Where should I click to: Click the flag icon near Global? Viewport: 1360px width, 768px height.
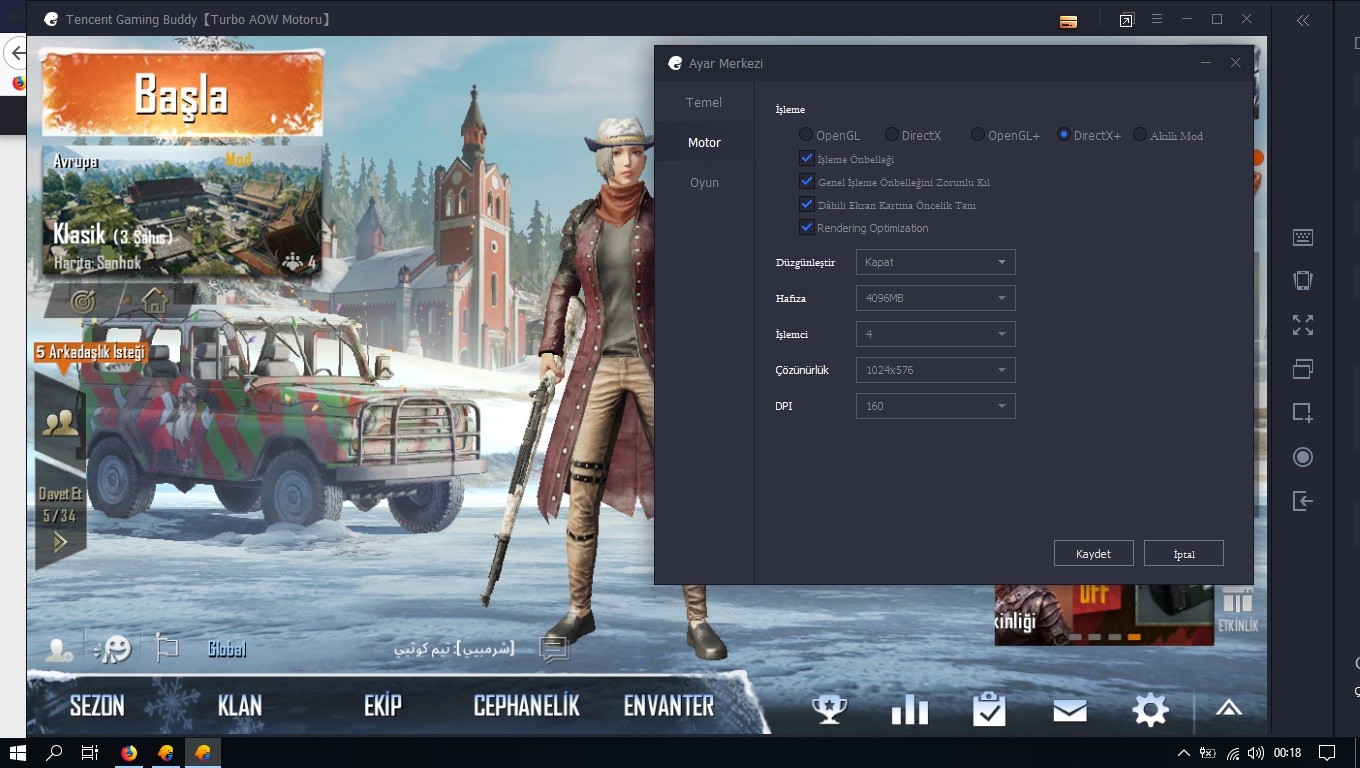(166, 649)
